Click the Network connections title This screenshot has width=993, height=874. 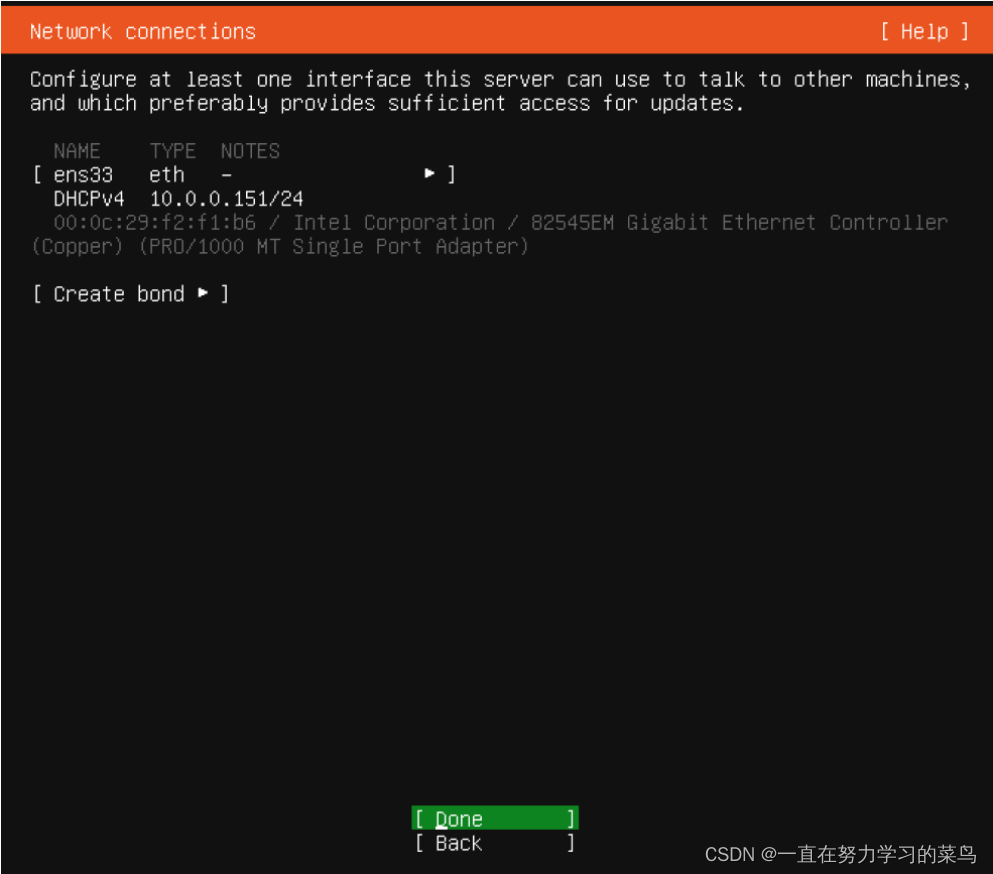coord(143,31)
